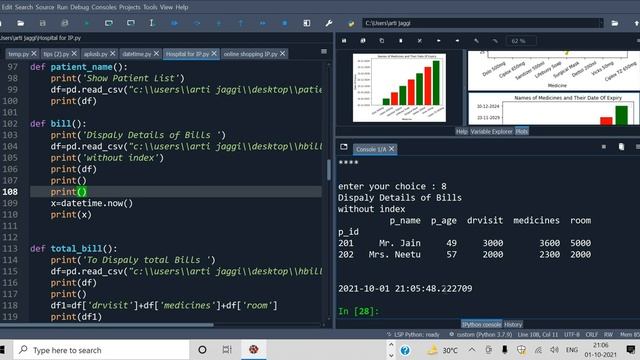Open the editor pane options menu
640x360 pixels.
[x=324, y=51]
